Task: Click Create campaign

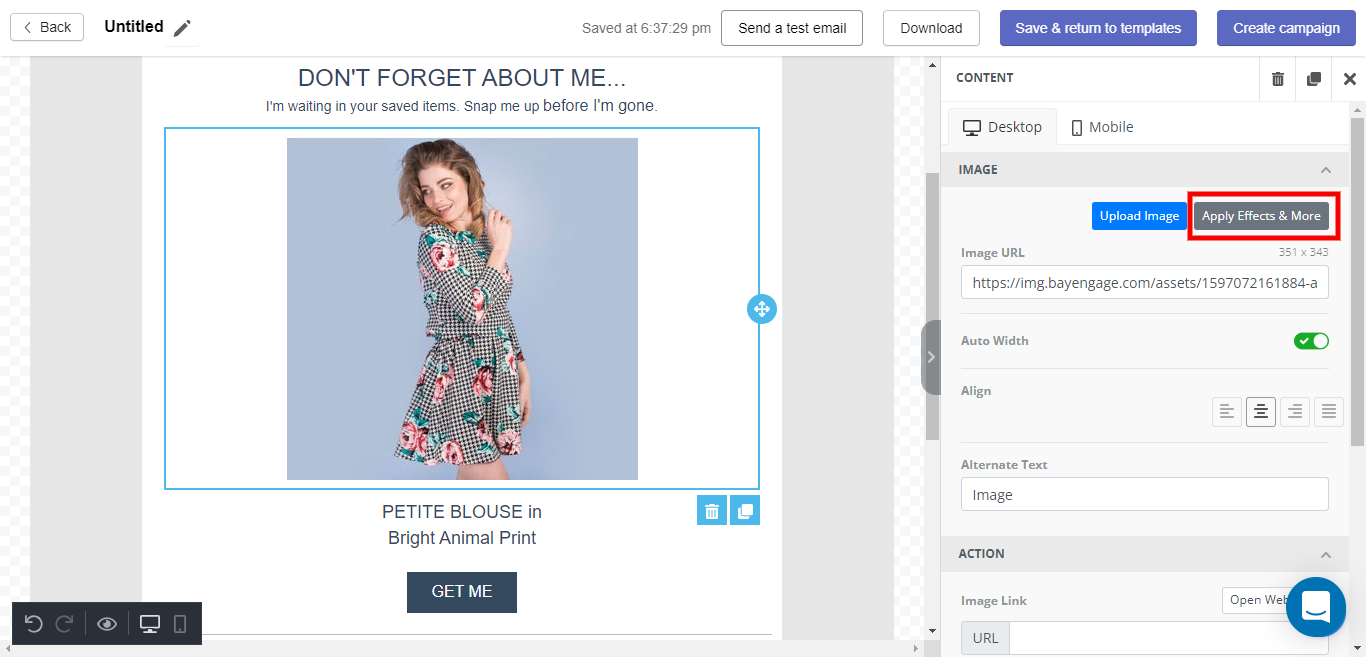Action: [x=1286, y=28]
